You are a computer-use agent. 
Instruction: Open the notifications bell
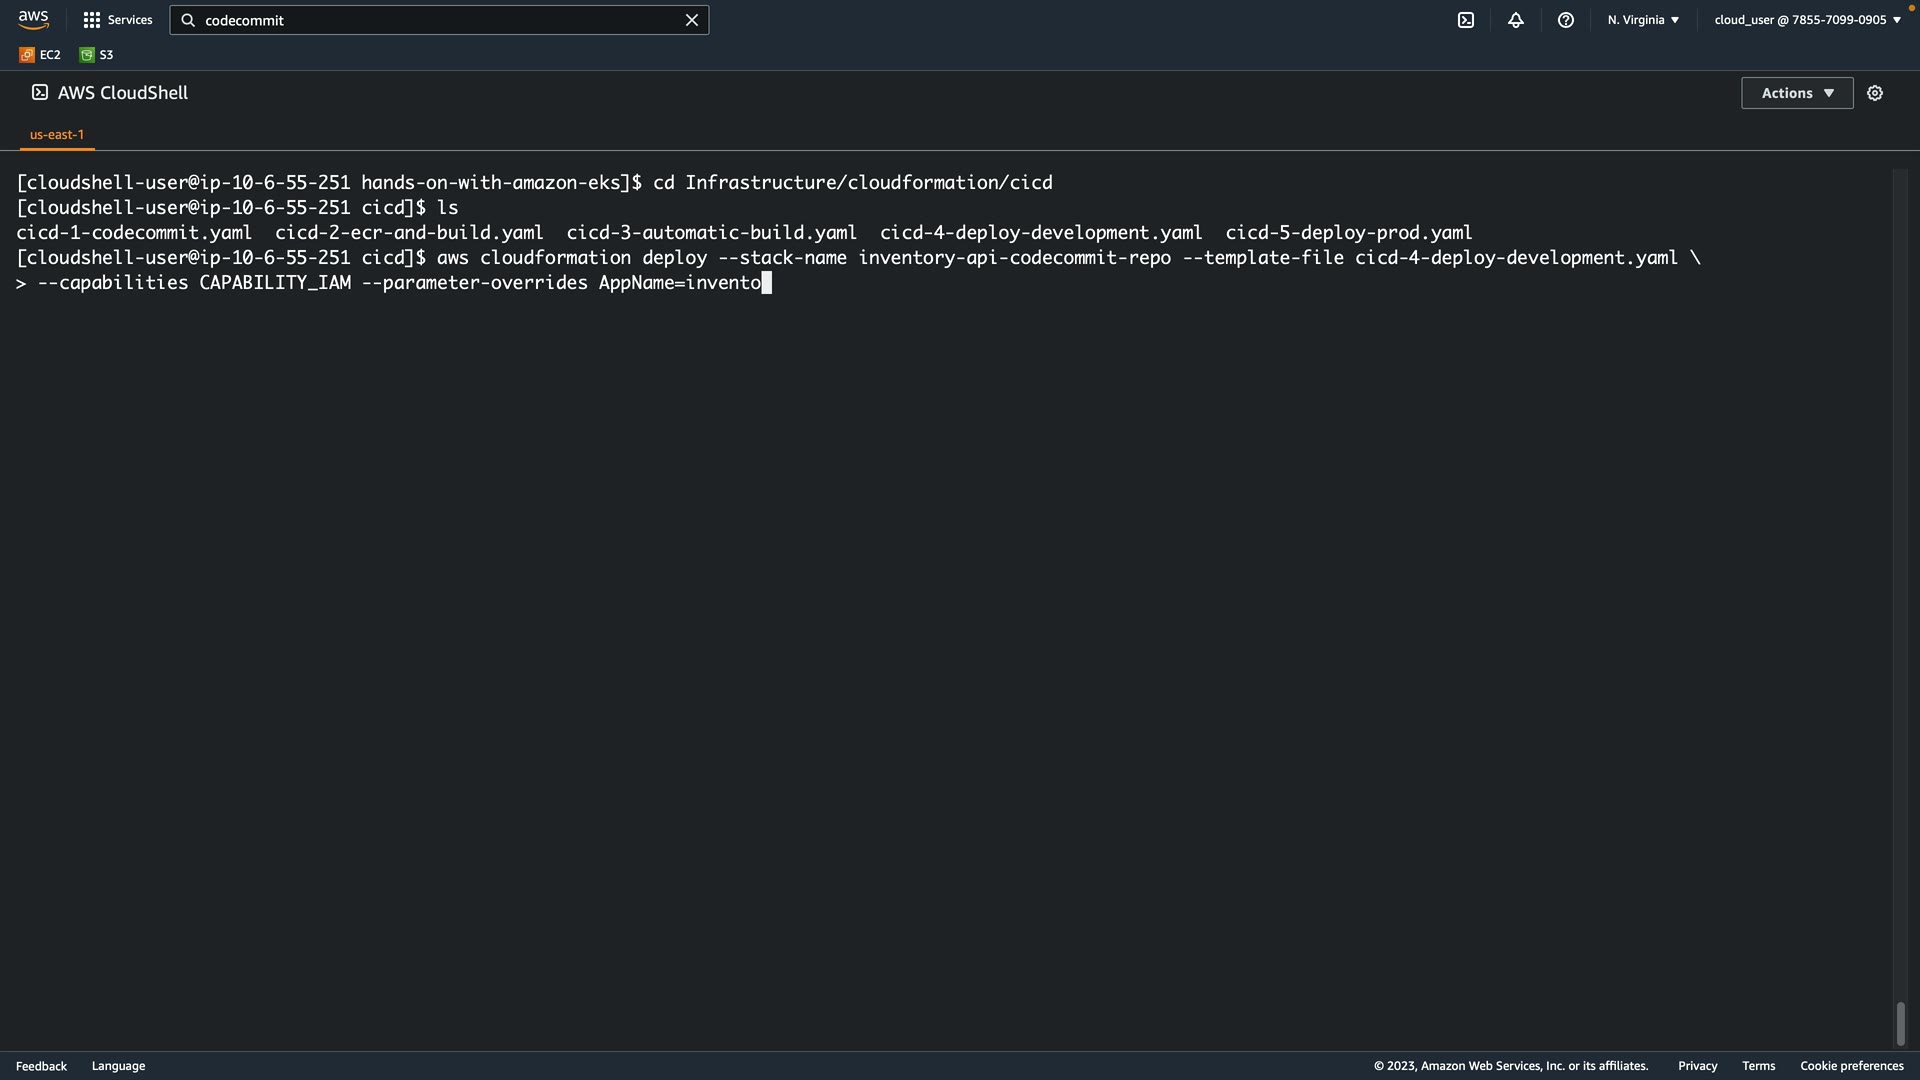click(x=1516, y=20)
